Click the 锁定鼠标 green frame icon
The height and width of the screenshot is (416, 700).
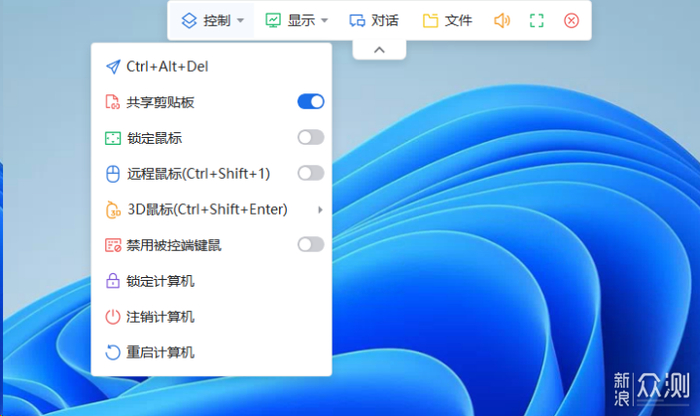pyautogui.click(x=112, y=138)
